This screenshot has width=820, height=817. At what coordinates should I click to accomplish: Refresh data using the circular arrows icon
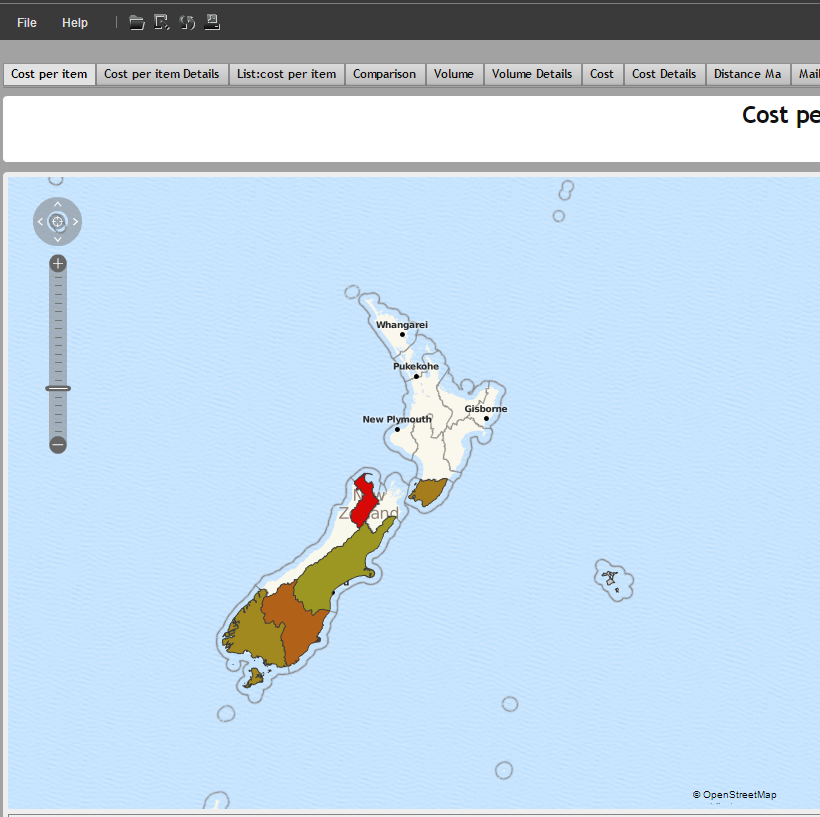[x=187, y=22]
